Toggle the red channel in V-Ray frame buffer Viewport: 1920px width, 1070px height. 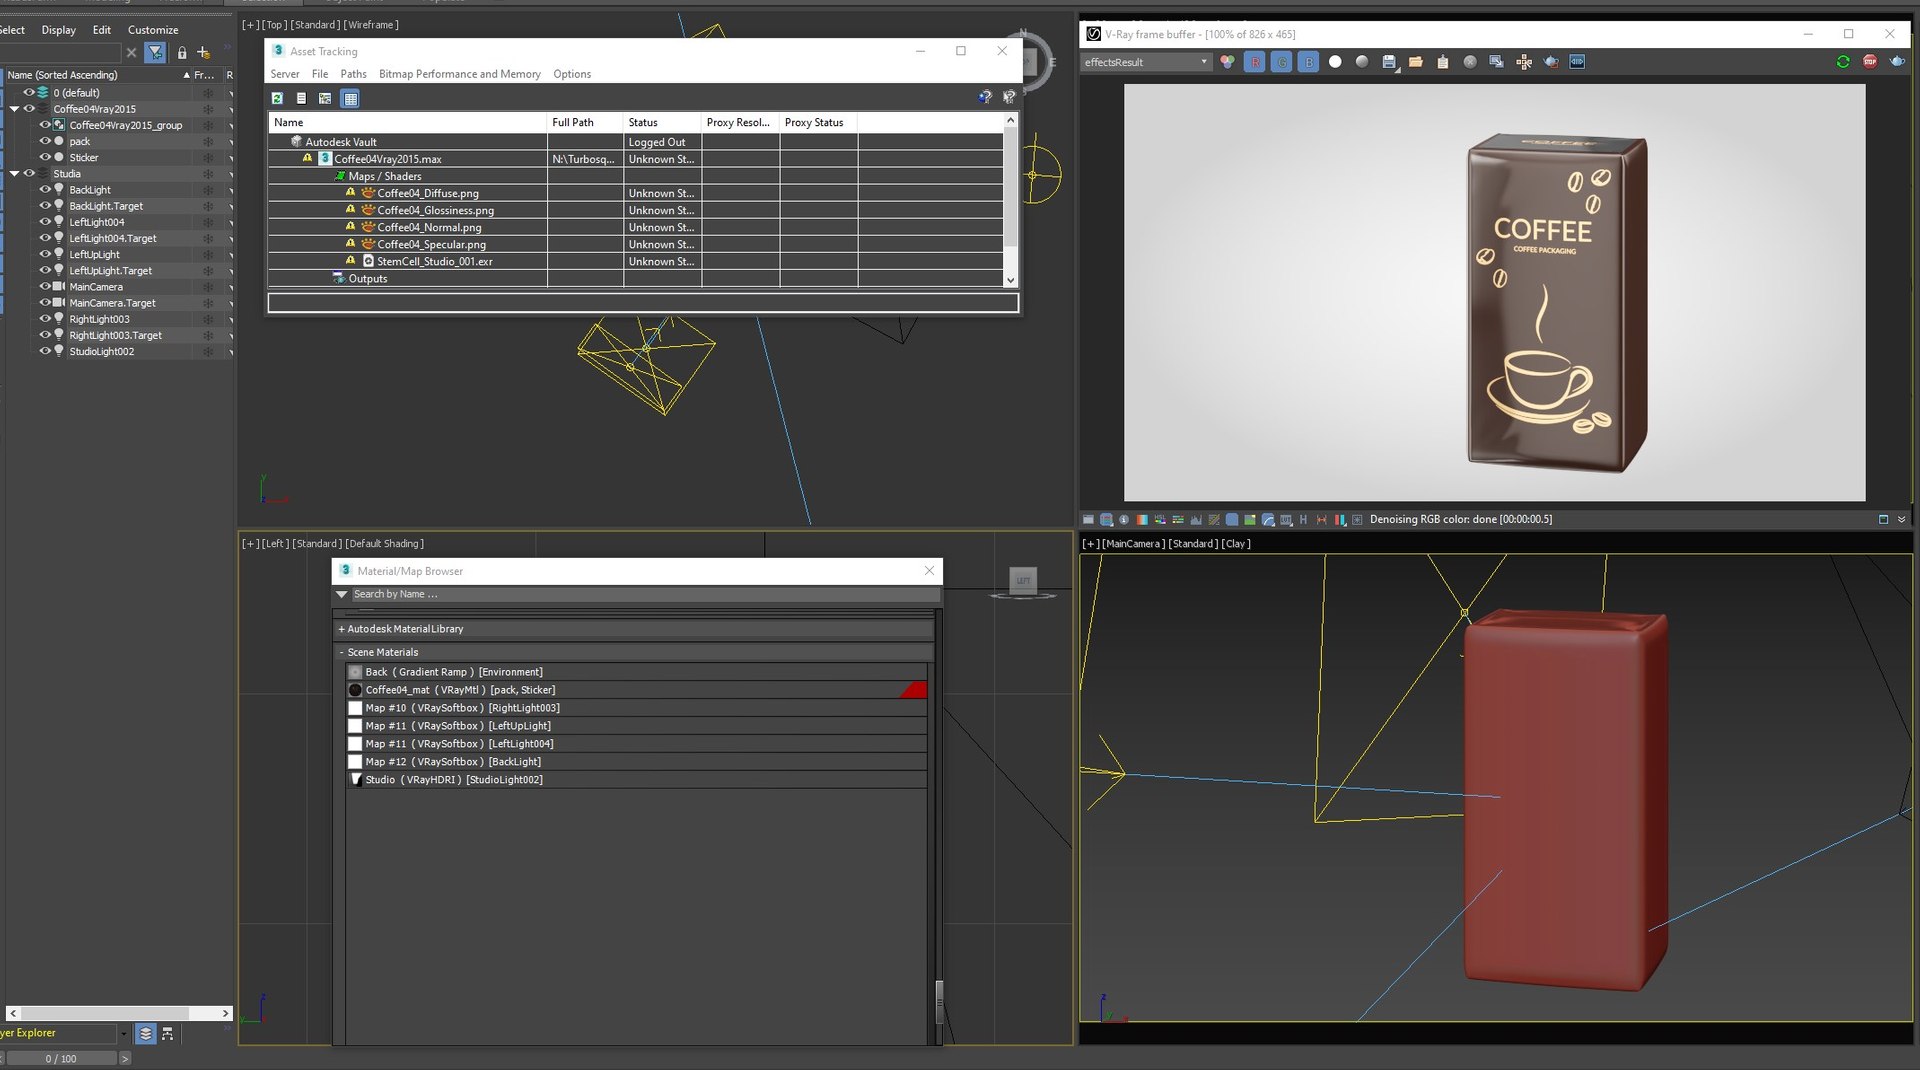click(1255, 62)
